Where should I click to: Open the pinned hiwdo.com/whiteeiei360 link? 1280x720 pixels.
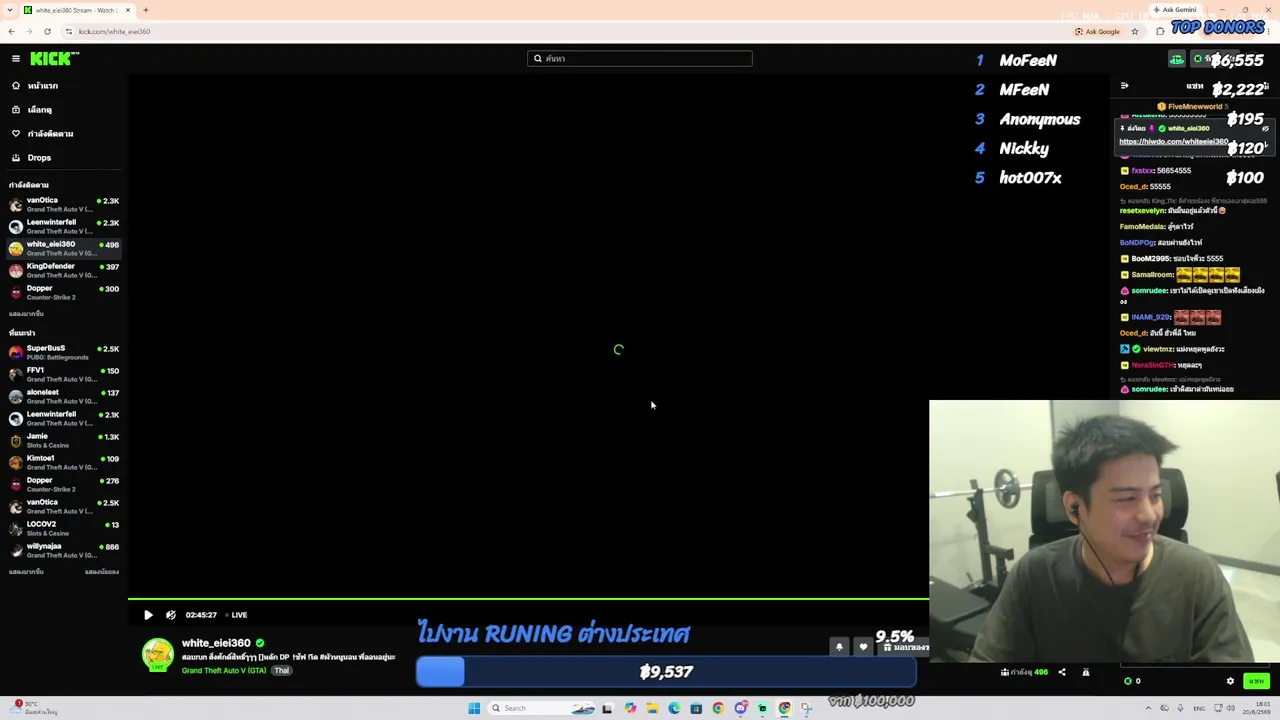pyautogui.click(x=1173, y=142)
